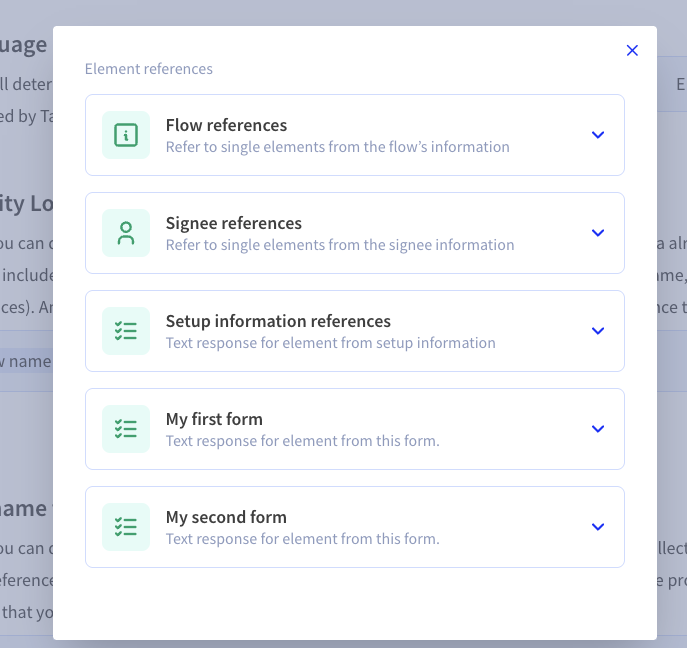
Task: Click My second form's 'Text response' description
Action: (x=302, y=539)
